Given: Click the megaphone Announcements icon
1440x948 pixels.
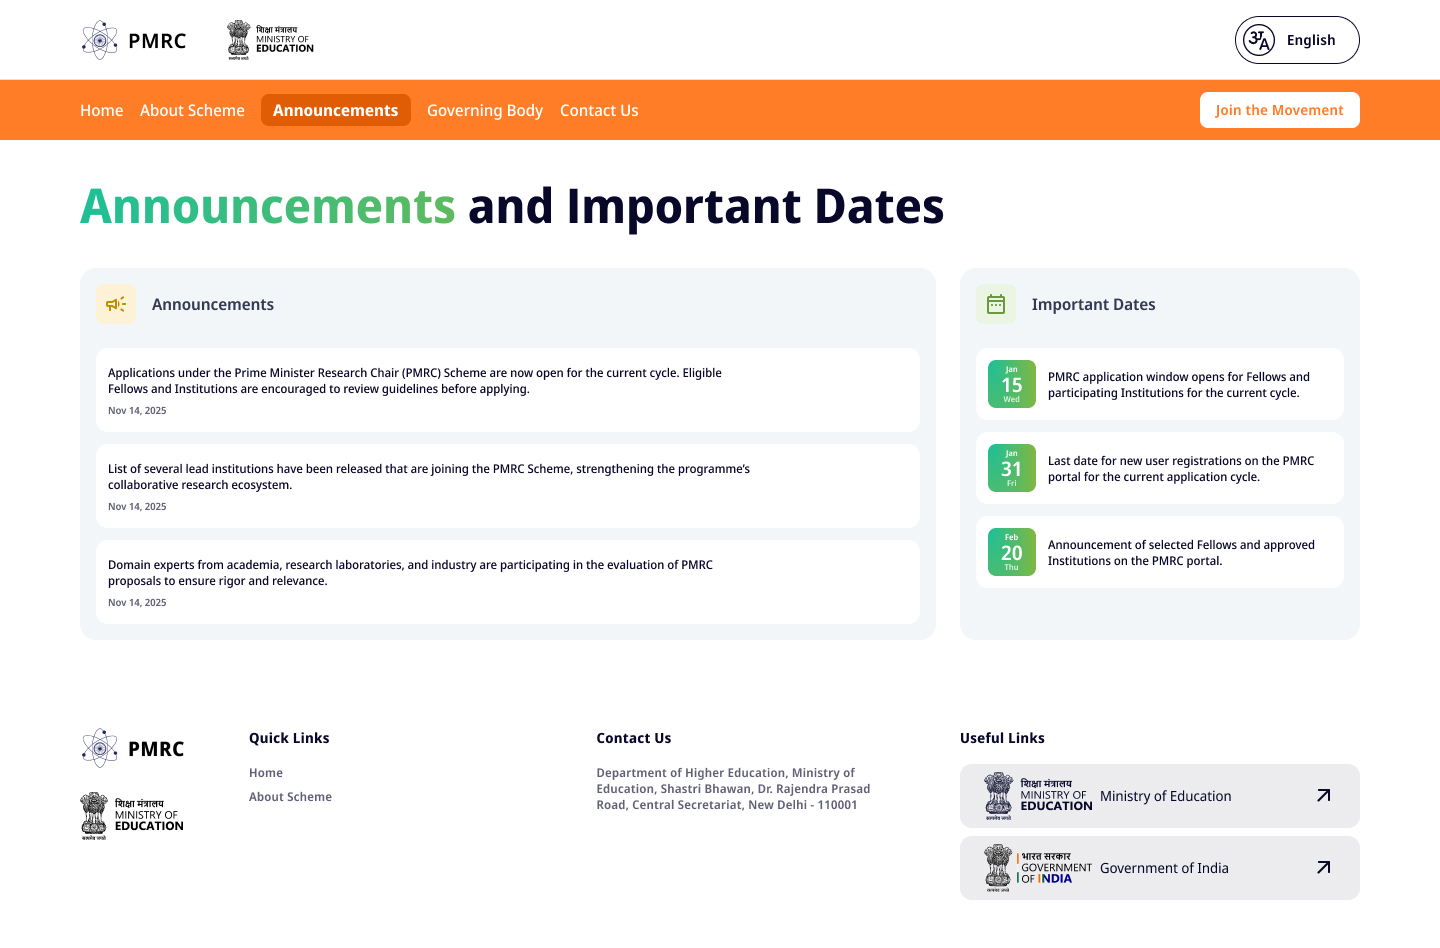Looking at the screenshot, I should point(116,304).
